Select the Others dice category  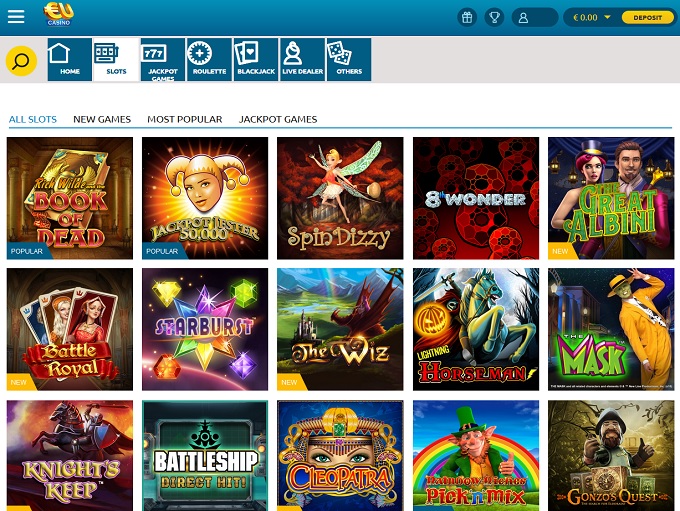point(348,59)
